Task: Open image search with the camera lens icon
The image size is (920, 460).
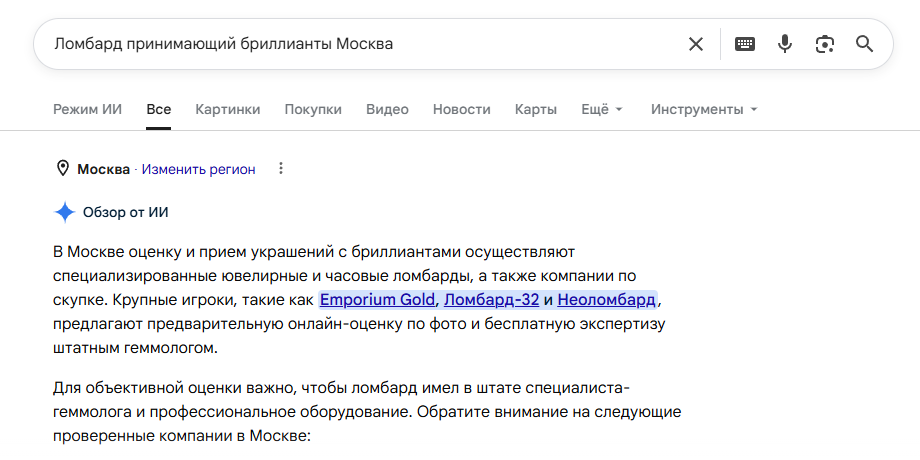Action: 825,44
